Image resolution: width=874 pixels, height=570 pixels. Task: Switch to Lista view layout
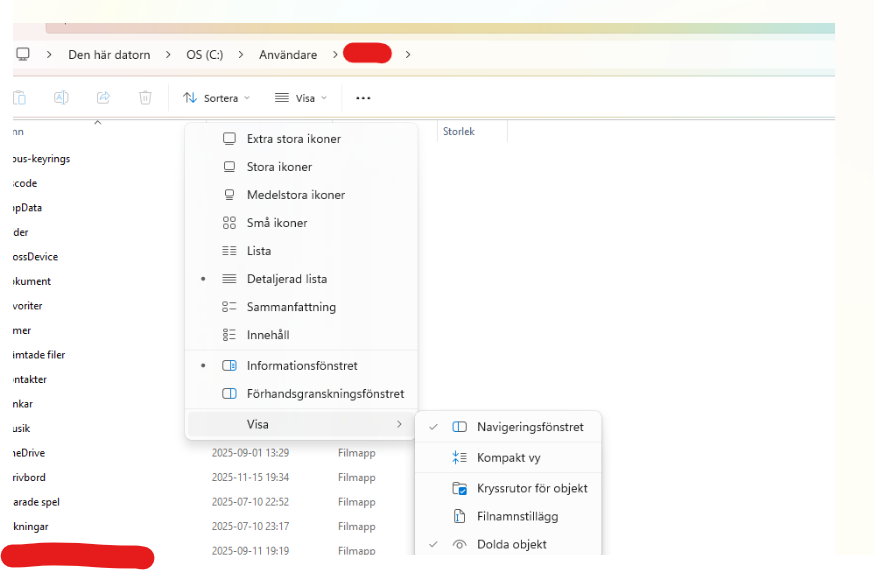(259, 251)
